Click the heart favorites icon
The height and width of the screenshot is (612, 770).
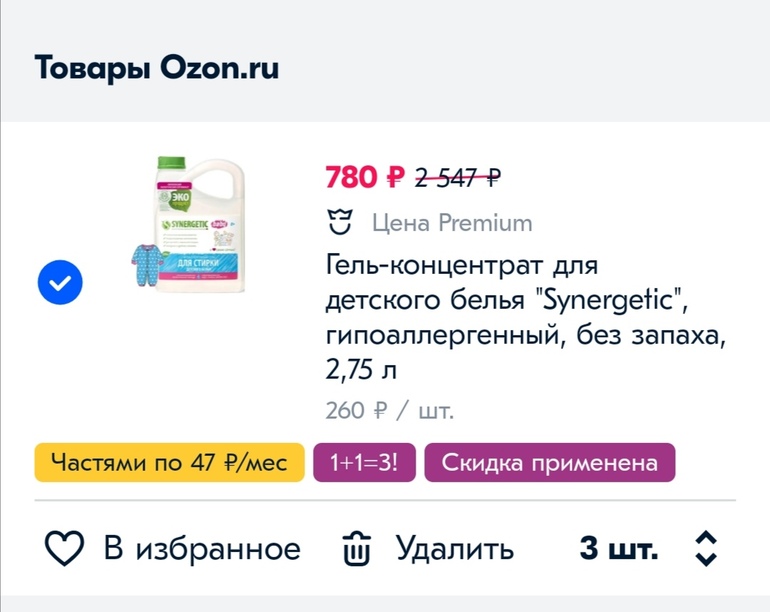click(x=66, y=549)
